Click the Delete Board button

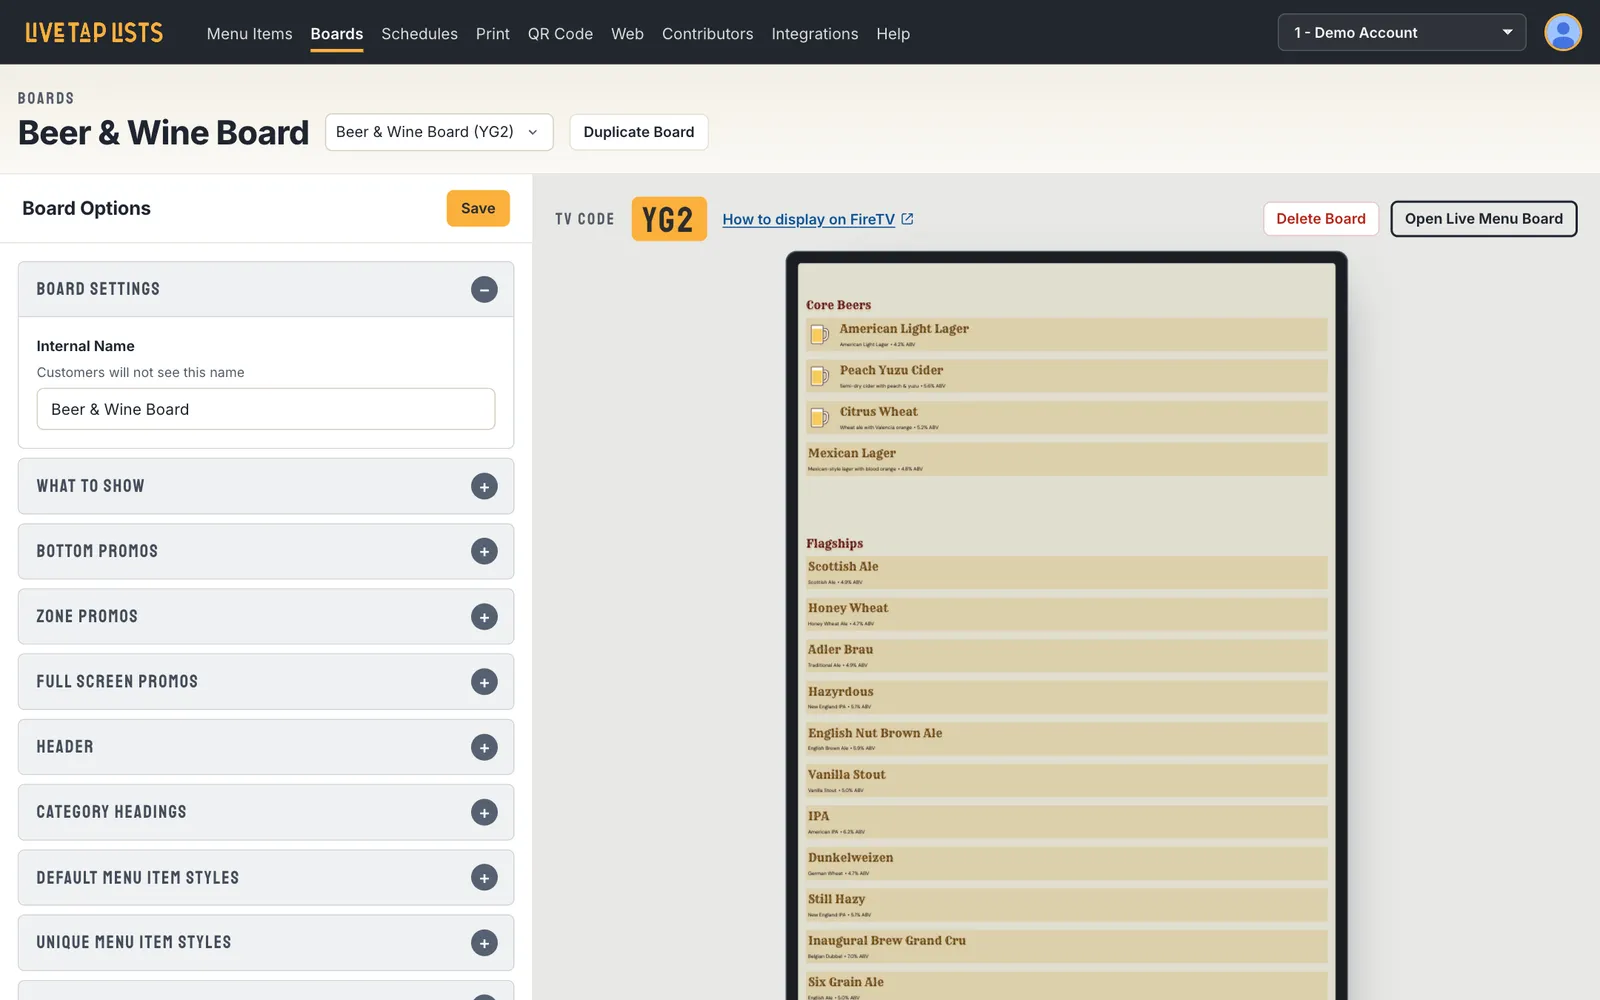(x=1321, y=219)
